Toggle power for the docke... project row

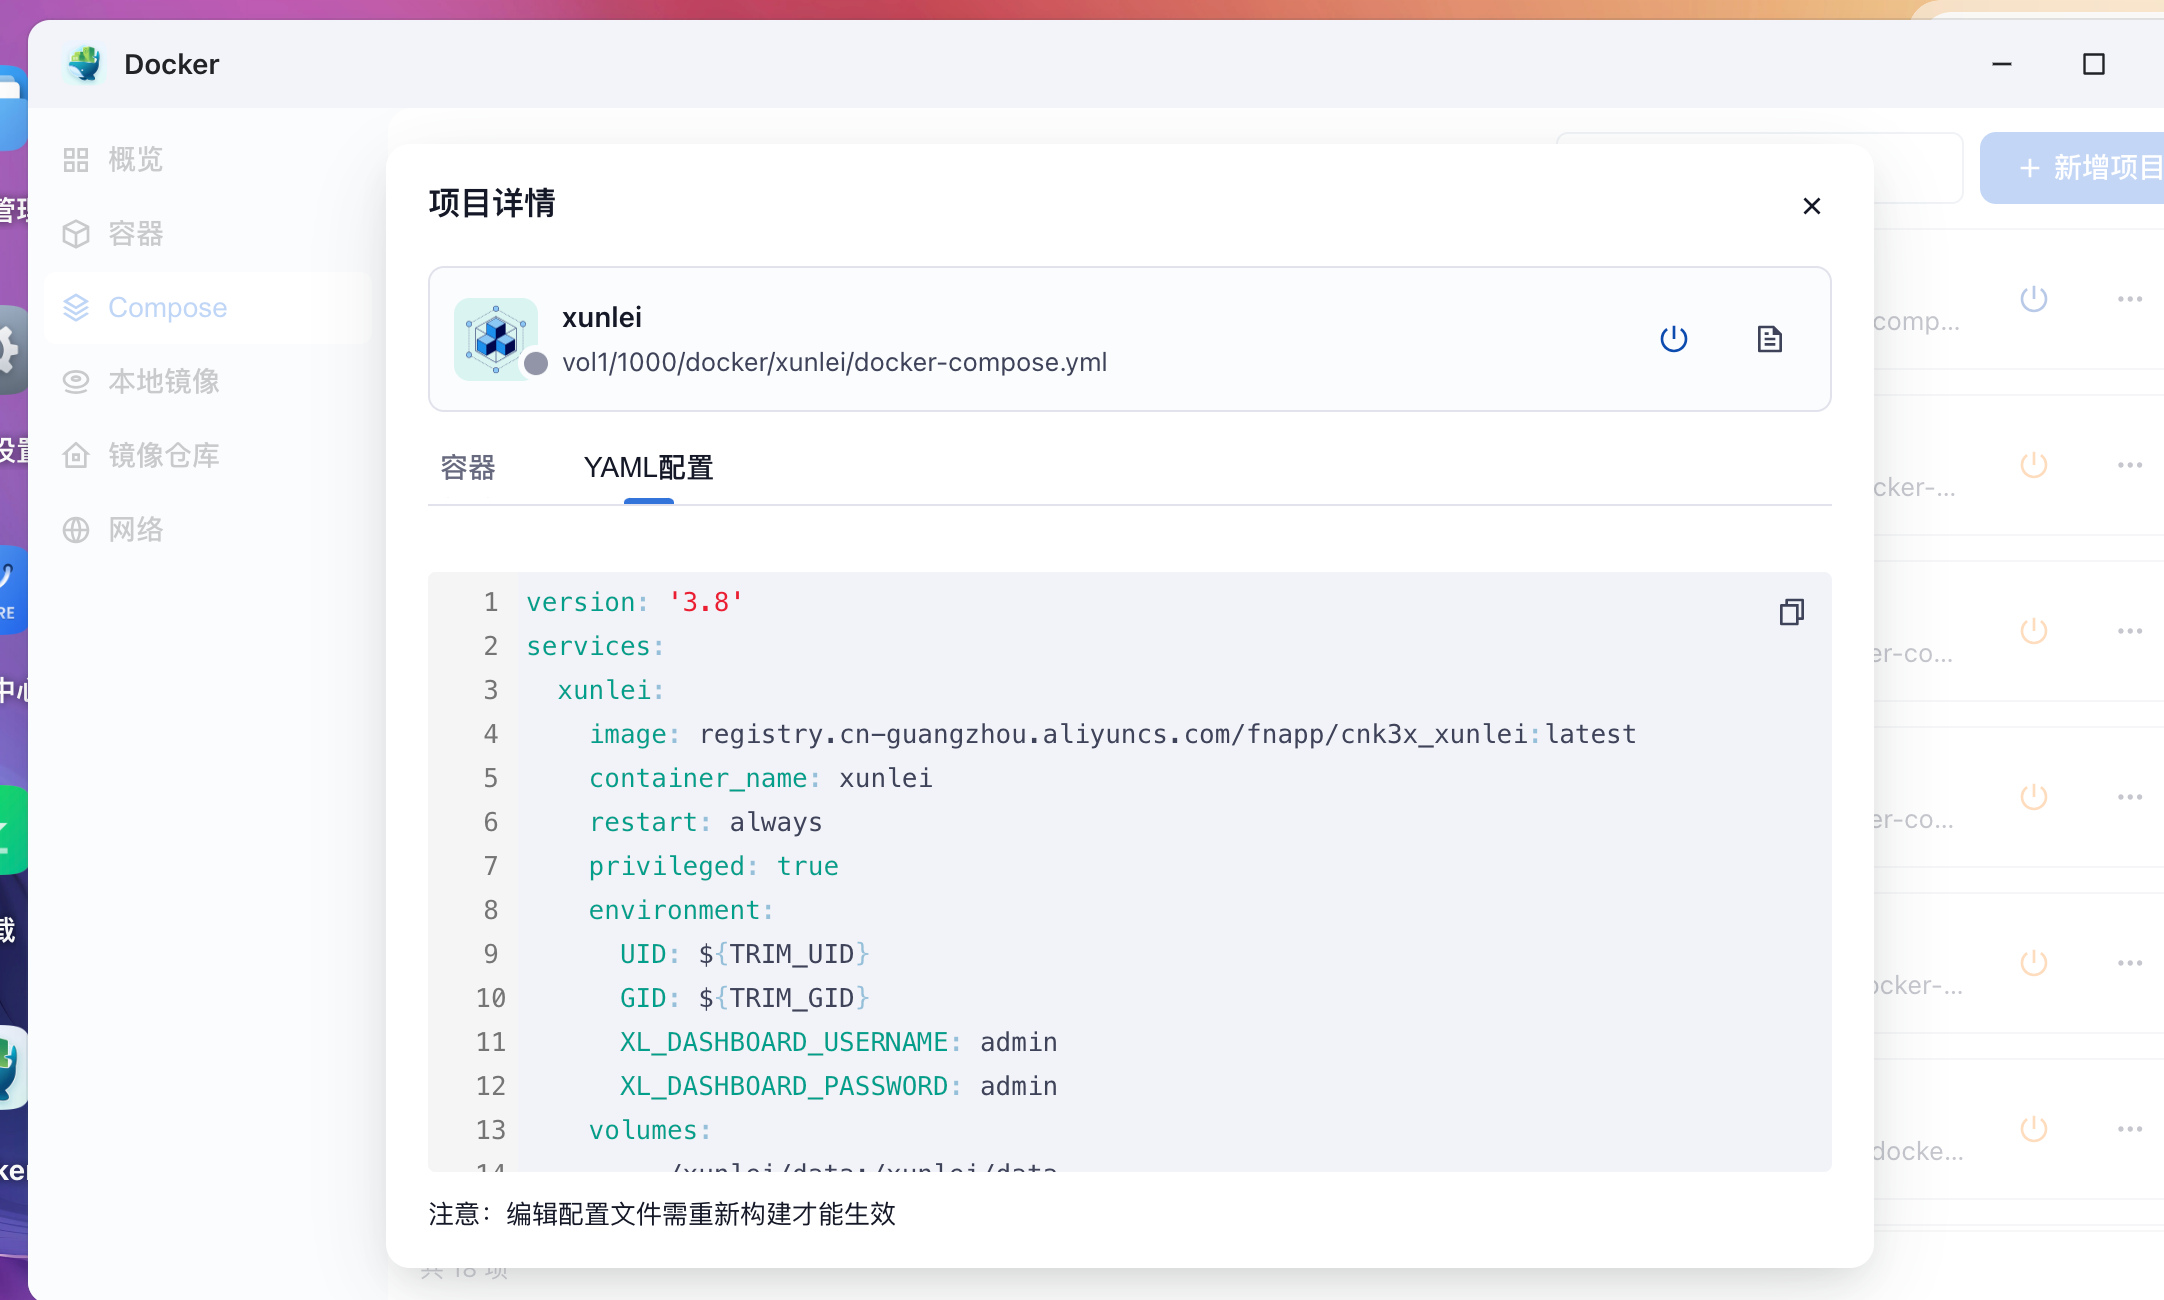[x=2034, y=1129]
